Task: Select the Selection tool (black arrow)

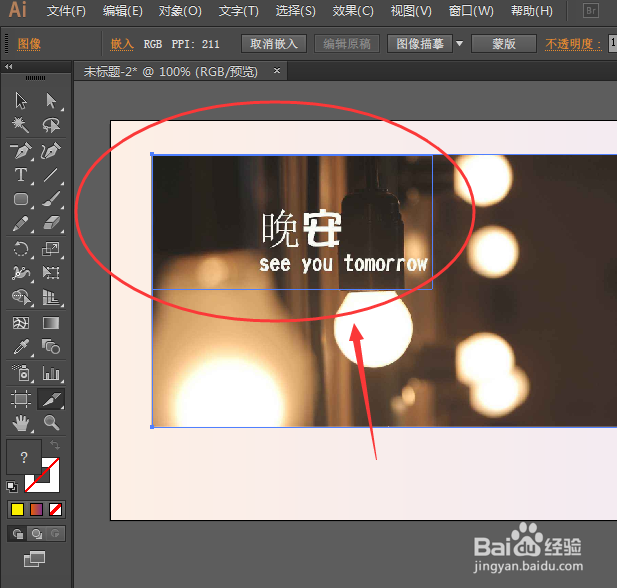Action: coord(21,101)
